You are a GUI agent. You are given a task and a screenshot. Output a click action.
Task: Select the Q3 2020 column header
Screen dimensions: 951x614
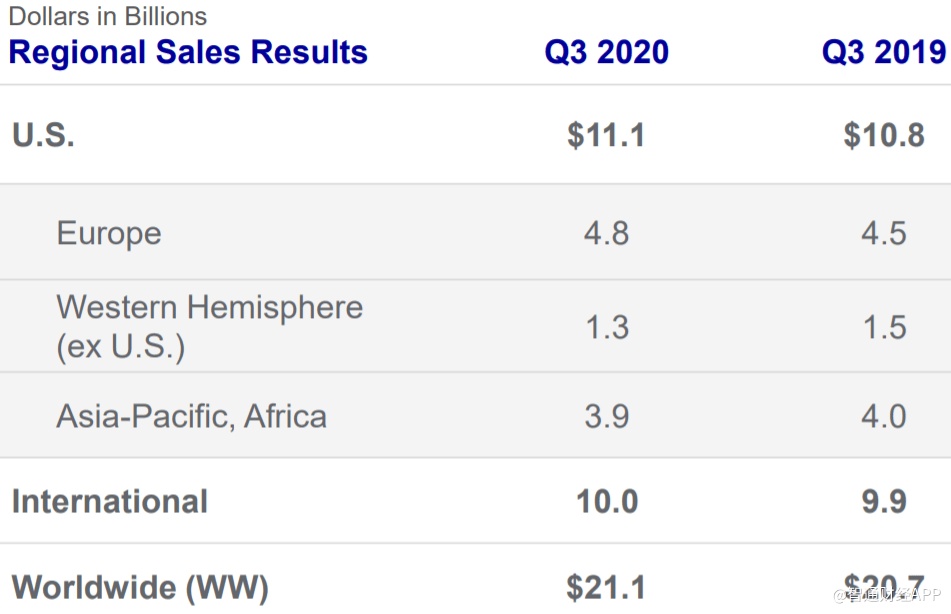tap(606, 52)
